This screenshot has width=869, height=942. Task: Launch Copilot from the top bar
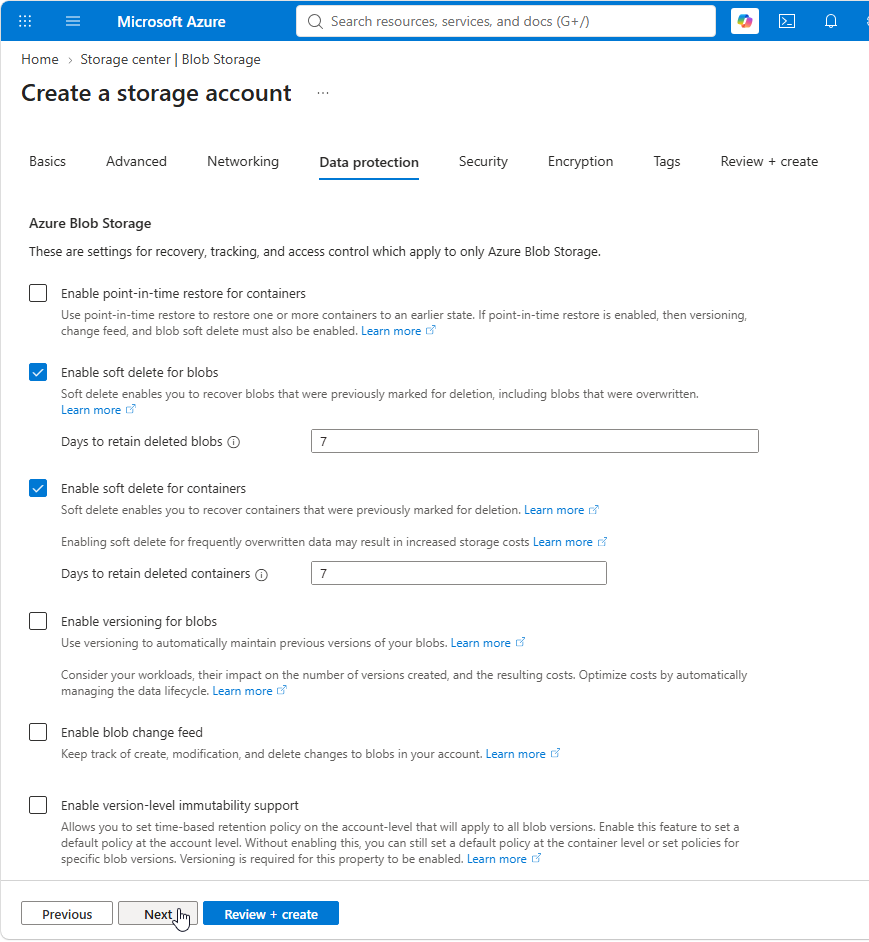tap(745, 22)
